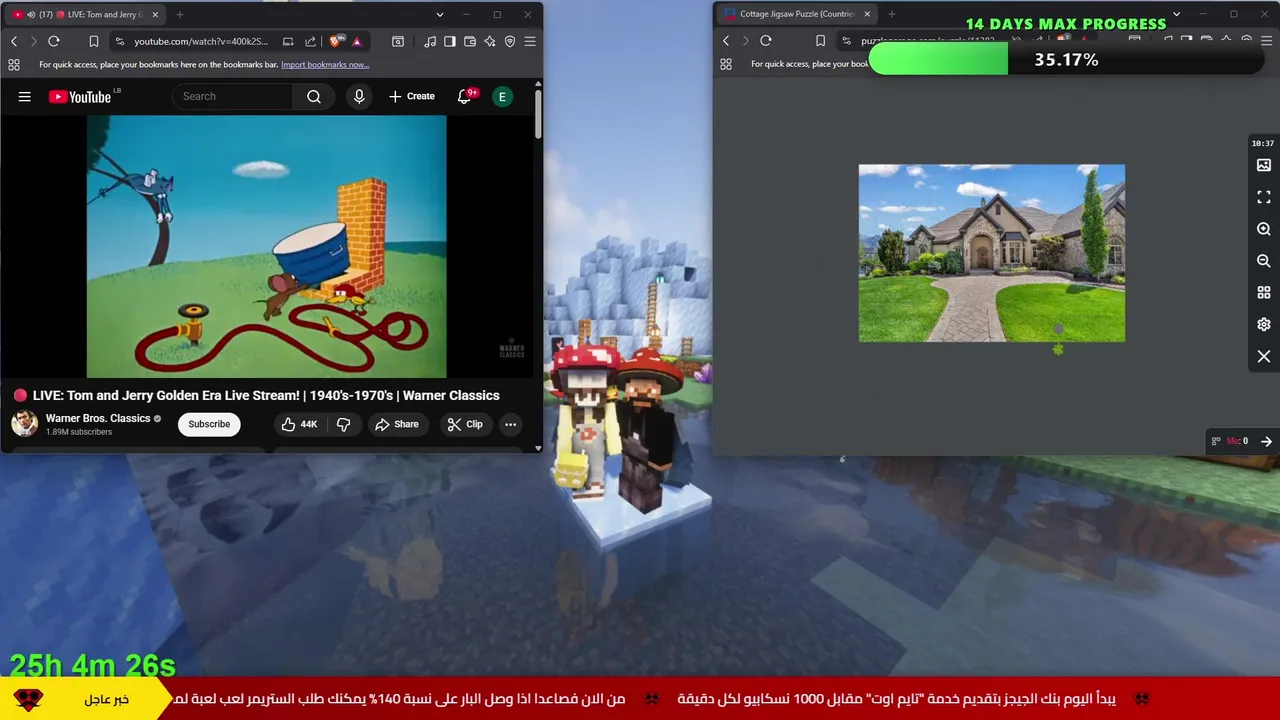Go to the YouTube home logo
The image size is (1280, 720).
coord(80,97)
